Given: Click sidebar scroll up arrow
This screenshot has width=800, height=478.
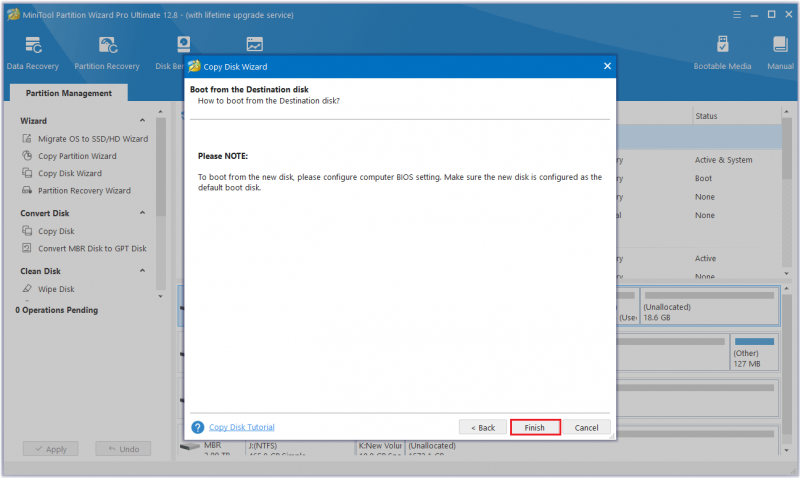Looking at the screenshot, I should 161,111.
